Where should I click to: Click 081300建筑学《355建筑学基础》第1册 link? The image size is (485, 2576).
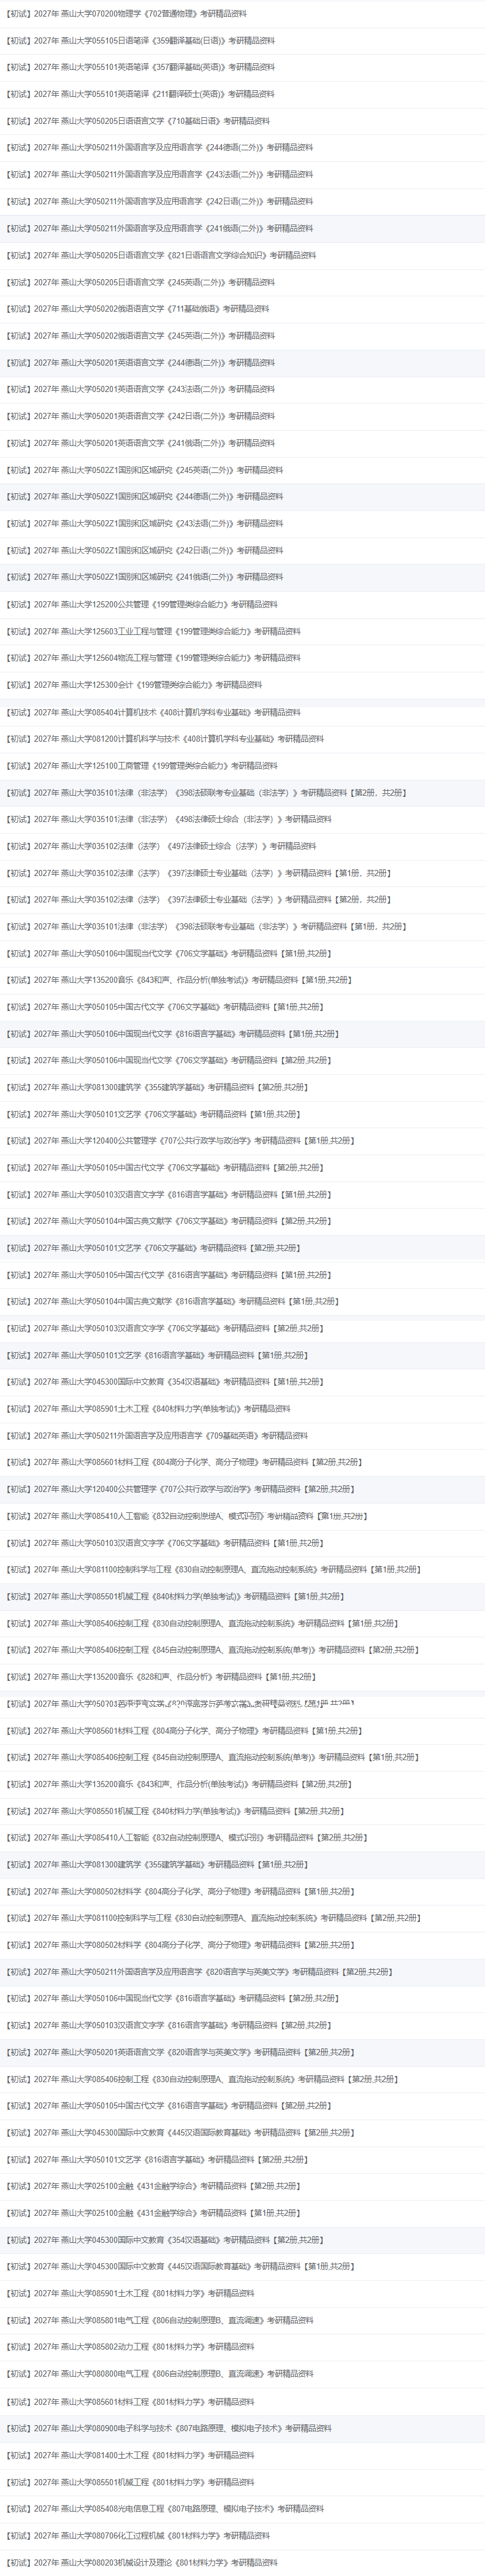pyautogui.click(x=158, y=1864)
